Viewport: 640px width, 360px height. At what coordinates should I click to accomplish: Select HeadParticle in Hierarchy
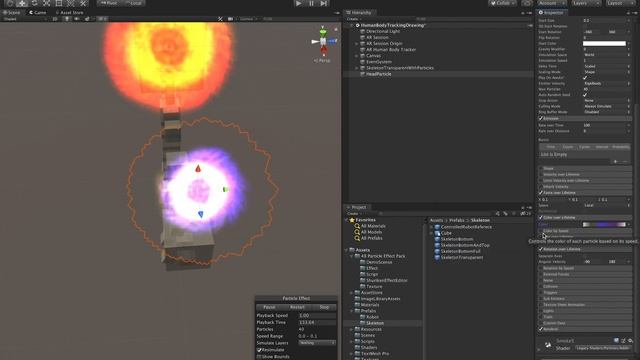click(378, 74)
